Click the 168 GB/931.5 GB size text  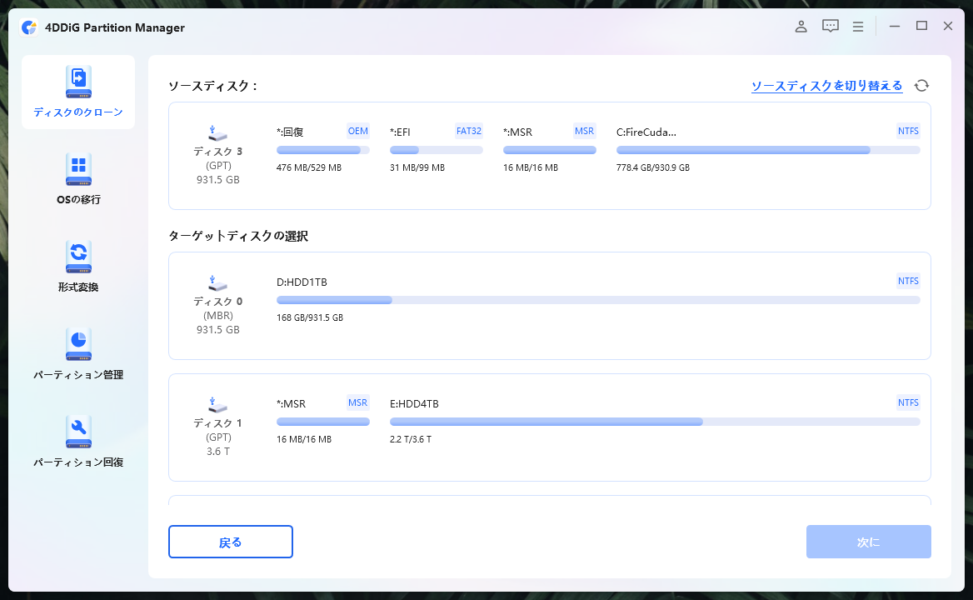(310, 318)
